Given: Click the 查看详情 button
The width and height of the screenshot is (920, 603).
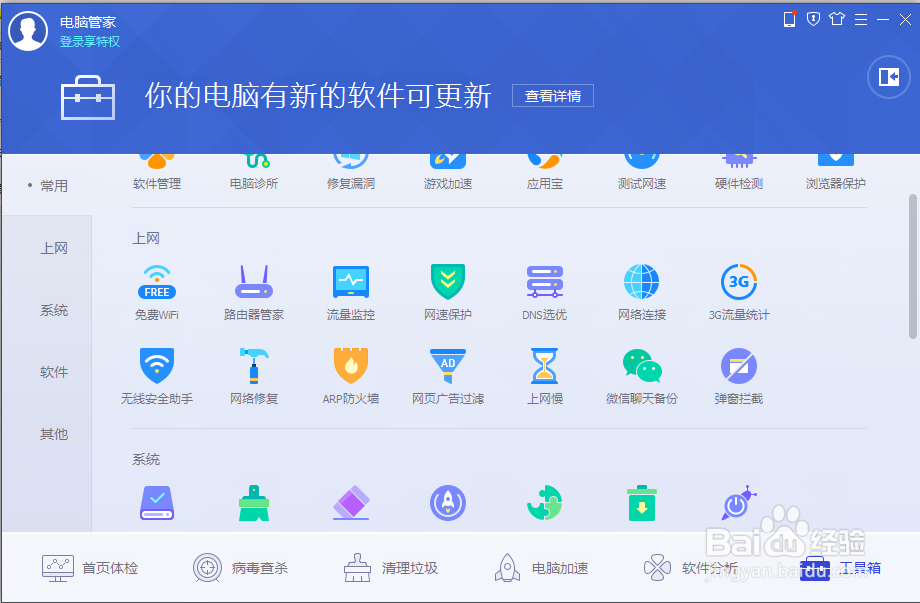Looking at the screenshot, I should (x=553, y=96).
